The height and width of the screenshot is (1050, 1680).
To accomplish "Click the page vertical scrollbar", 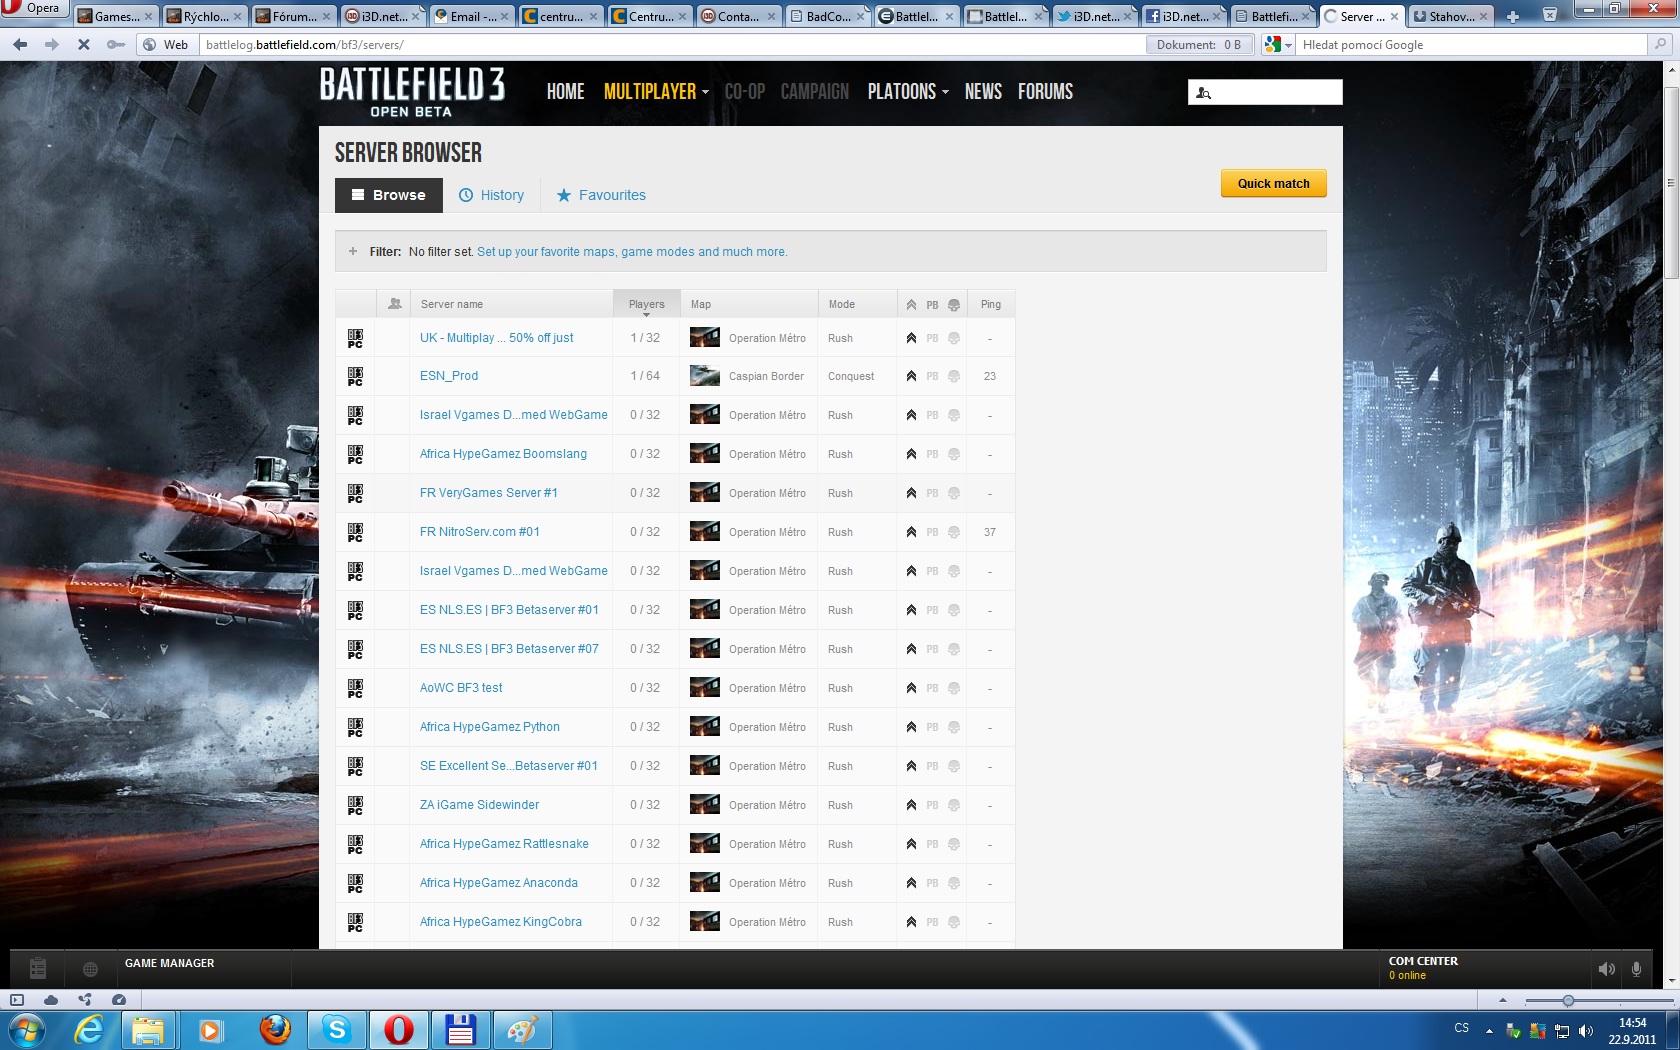I will coord(1671,183).
